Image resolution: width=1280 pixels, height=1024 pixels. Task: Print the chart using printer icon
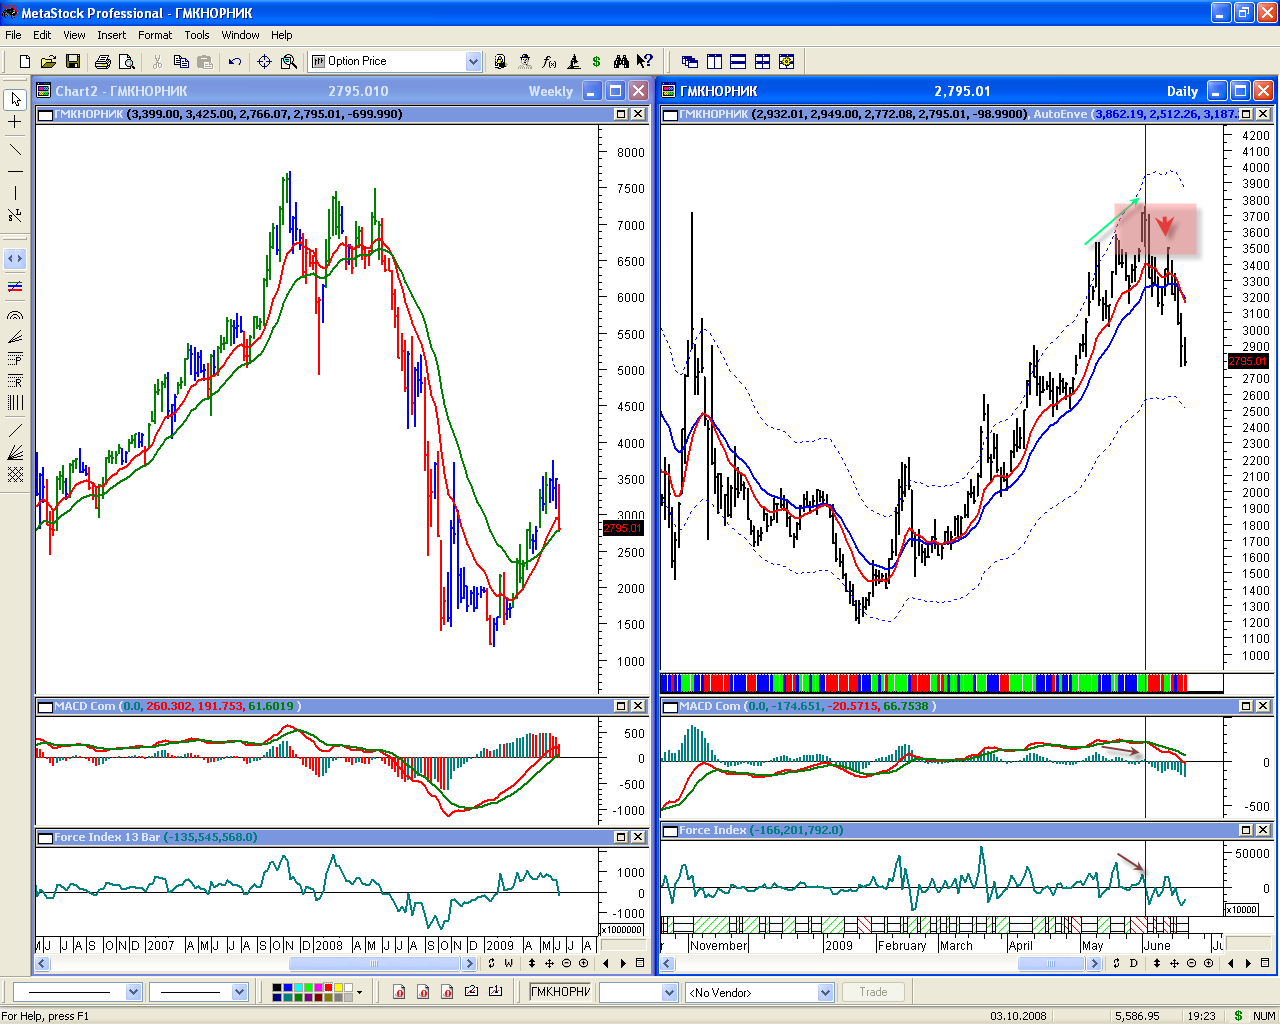pyautogui.click(x=102, y=61)
